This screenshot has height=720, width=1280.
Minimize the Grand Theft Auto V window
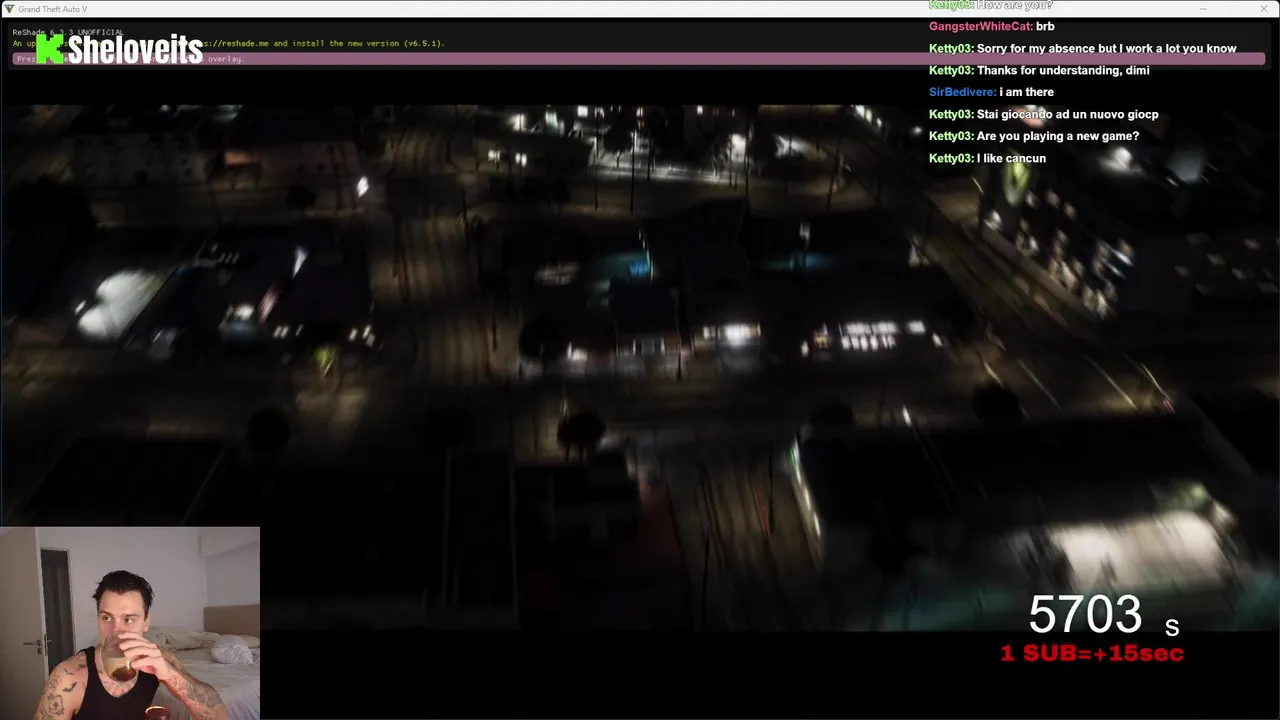click(x=1203, y=9)
